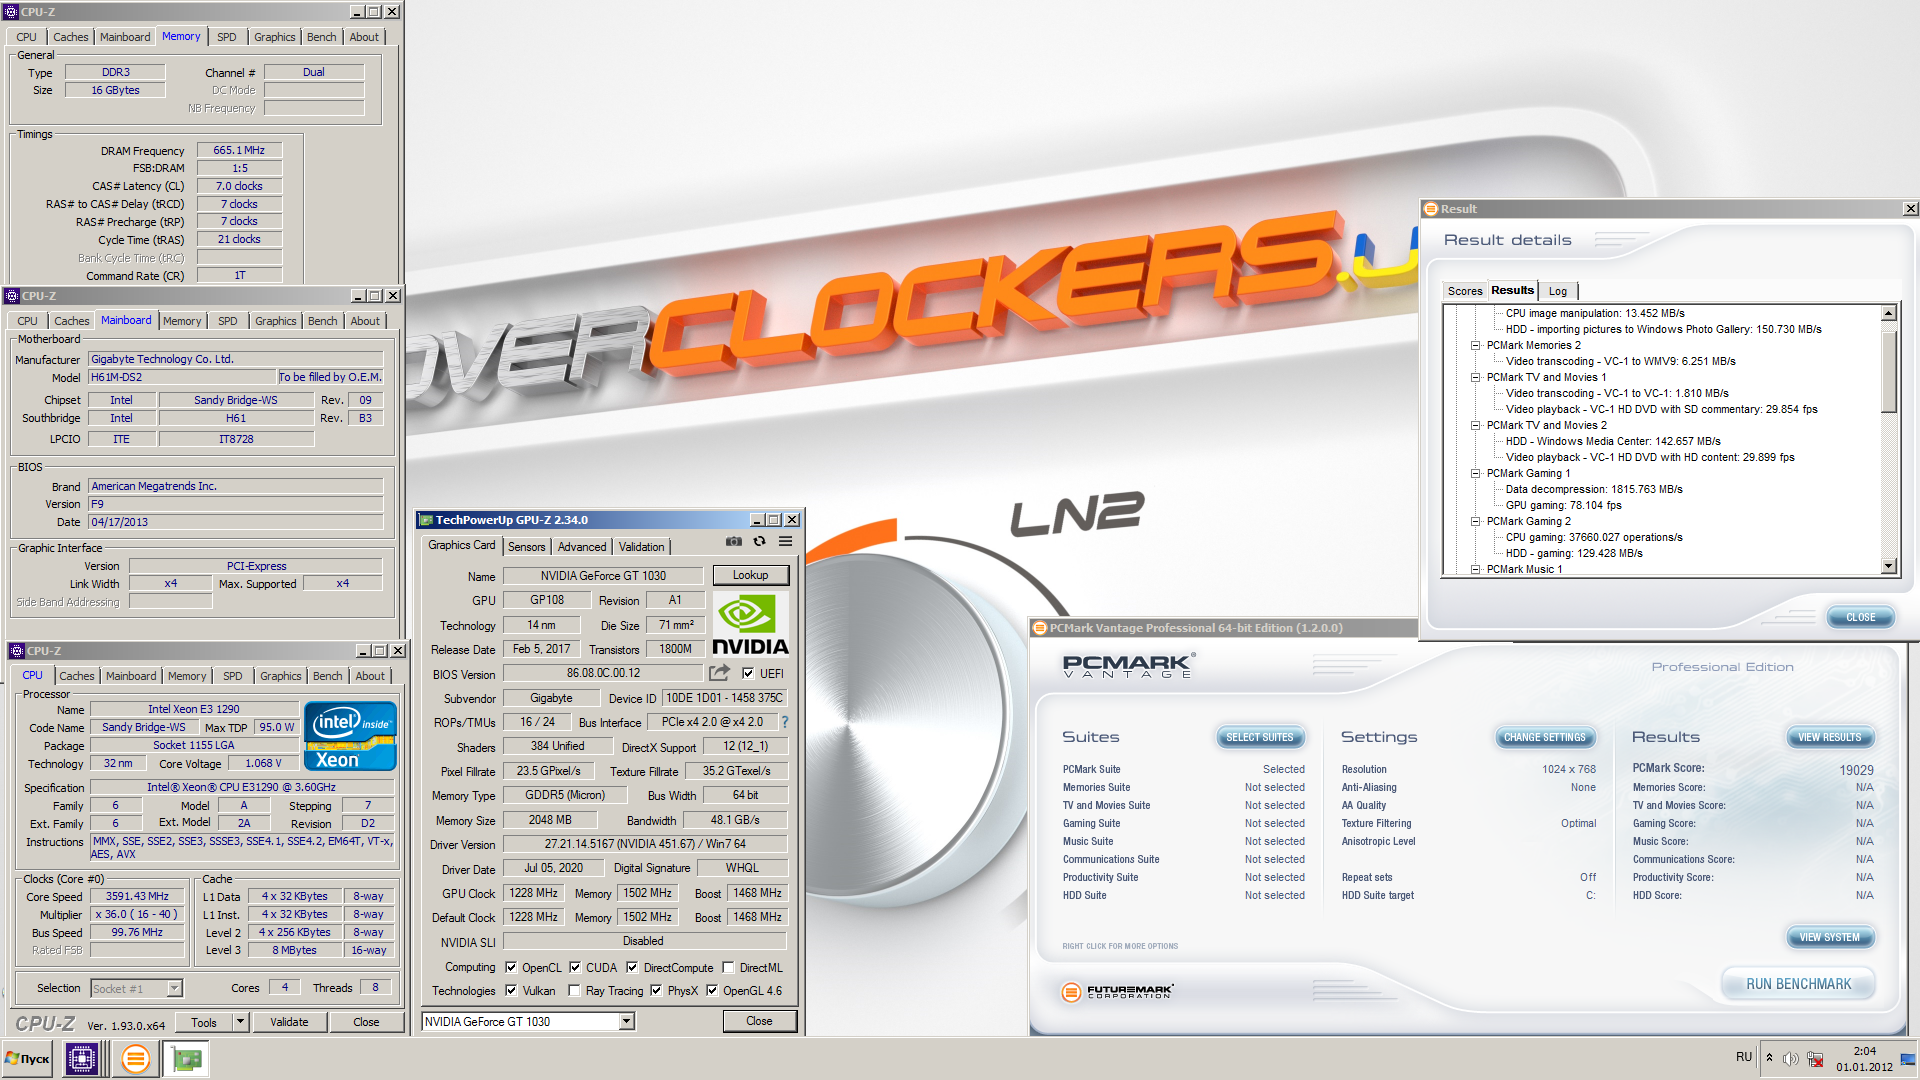The width and height of the screenshot is (1920, 1080).
Task: Toggle the Ray Tracing checkbox
Action: 574,990
